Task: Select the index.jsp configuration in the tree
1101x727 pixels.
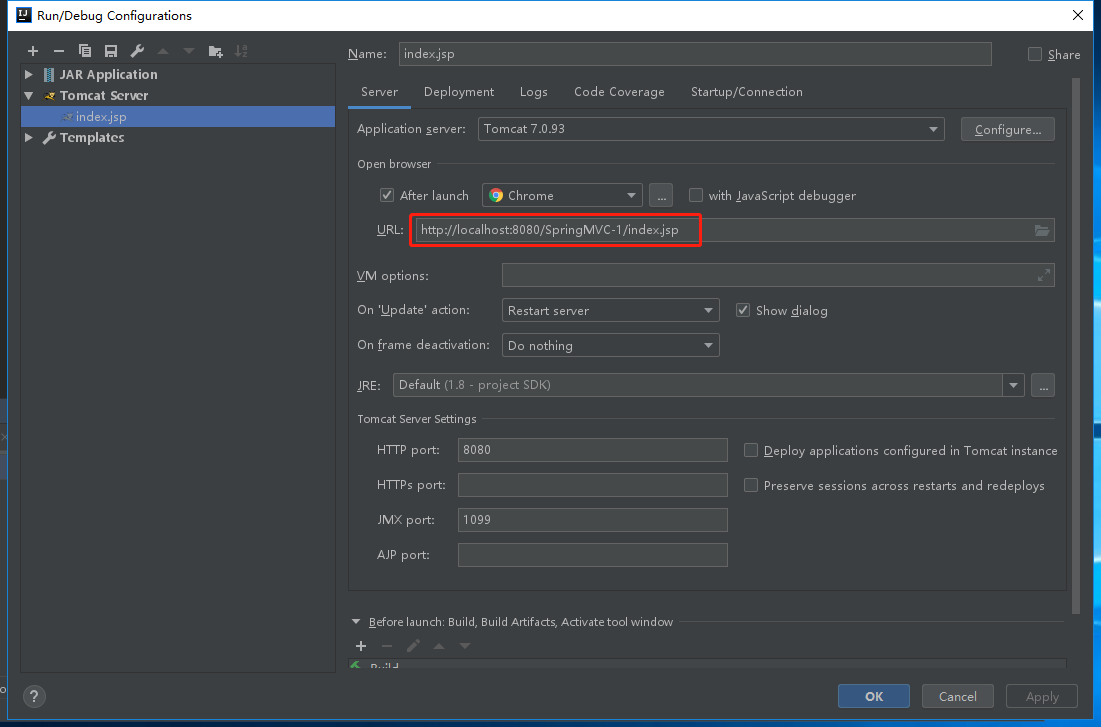Action: [178, 117]
